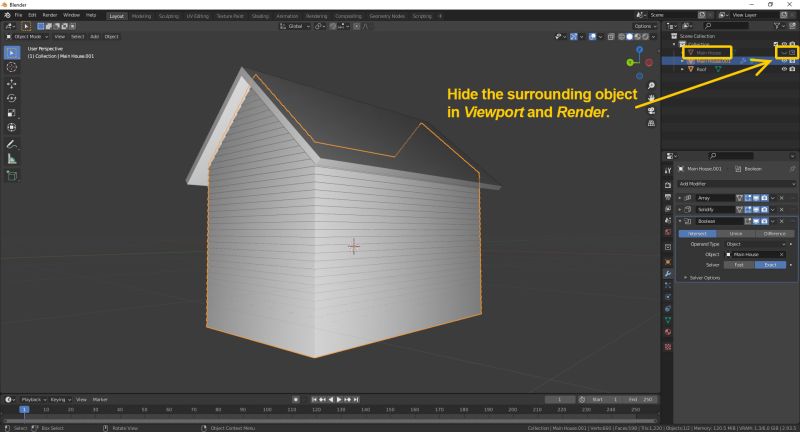Expand the Array modifier panel
The width and height of the screenshot is (800, 432).
680,198
